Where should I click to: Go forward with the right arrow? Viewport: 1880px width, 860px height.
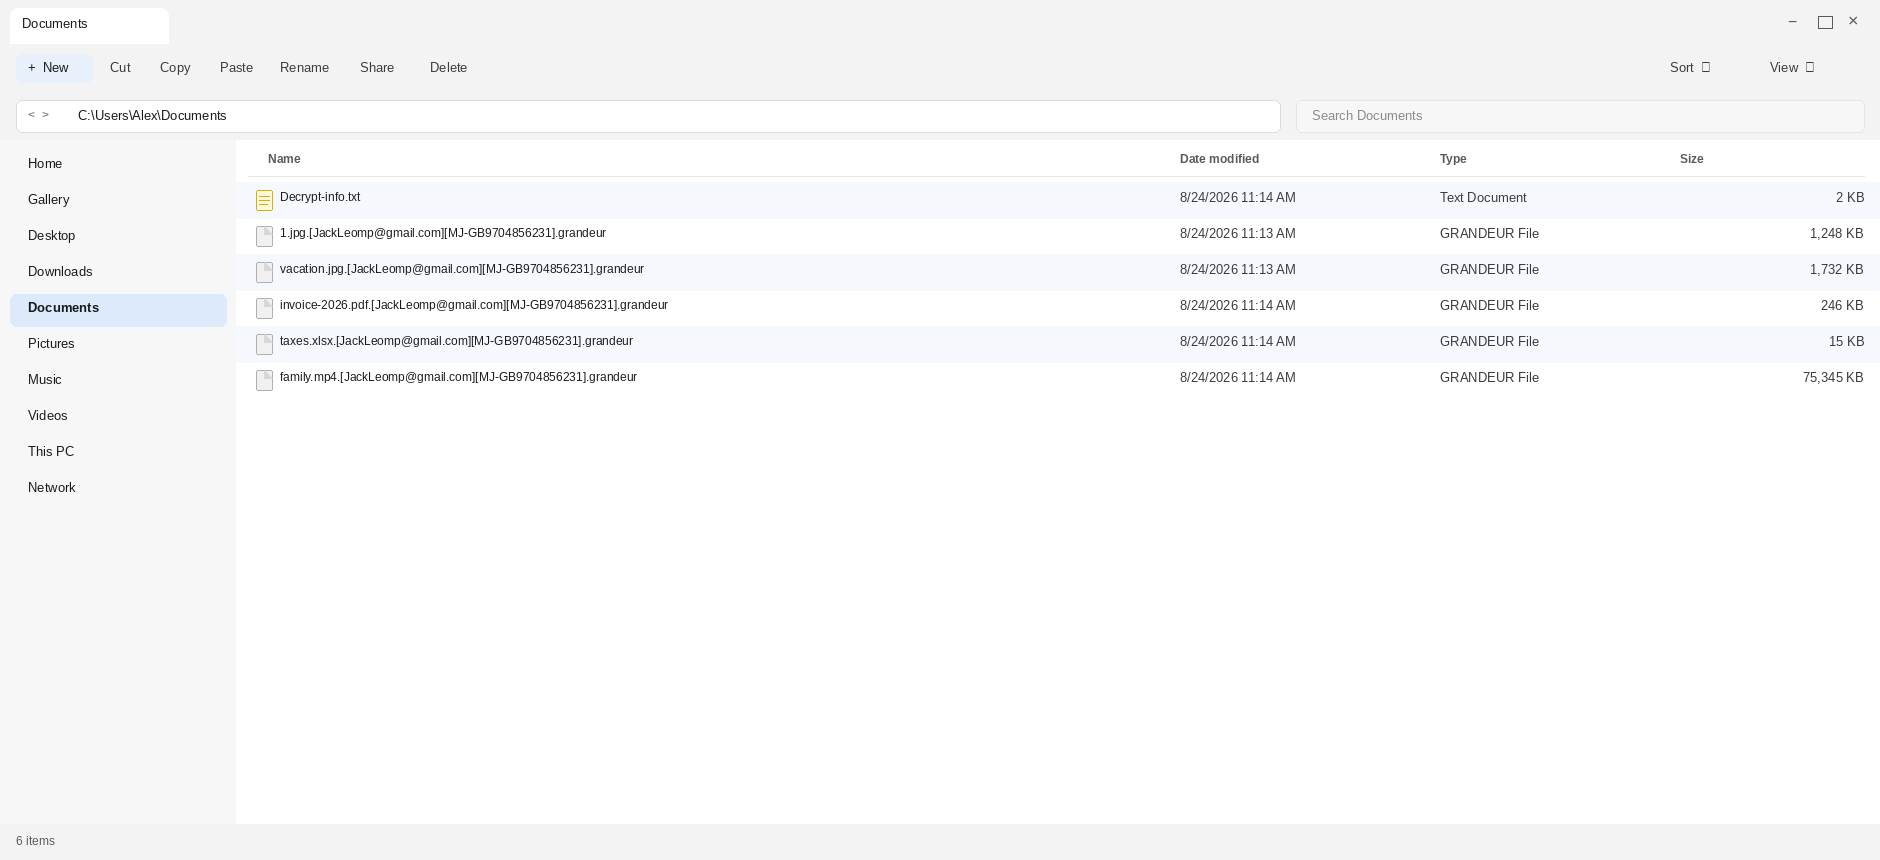coord(45,115)
